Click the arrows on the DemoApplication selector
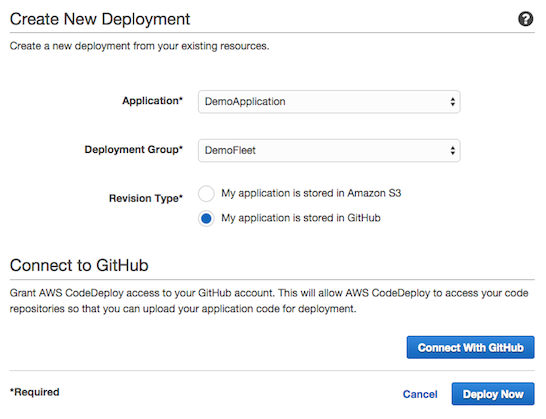The height and width of the screenshot is (419, 546). [x=452, y=102]
